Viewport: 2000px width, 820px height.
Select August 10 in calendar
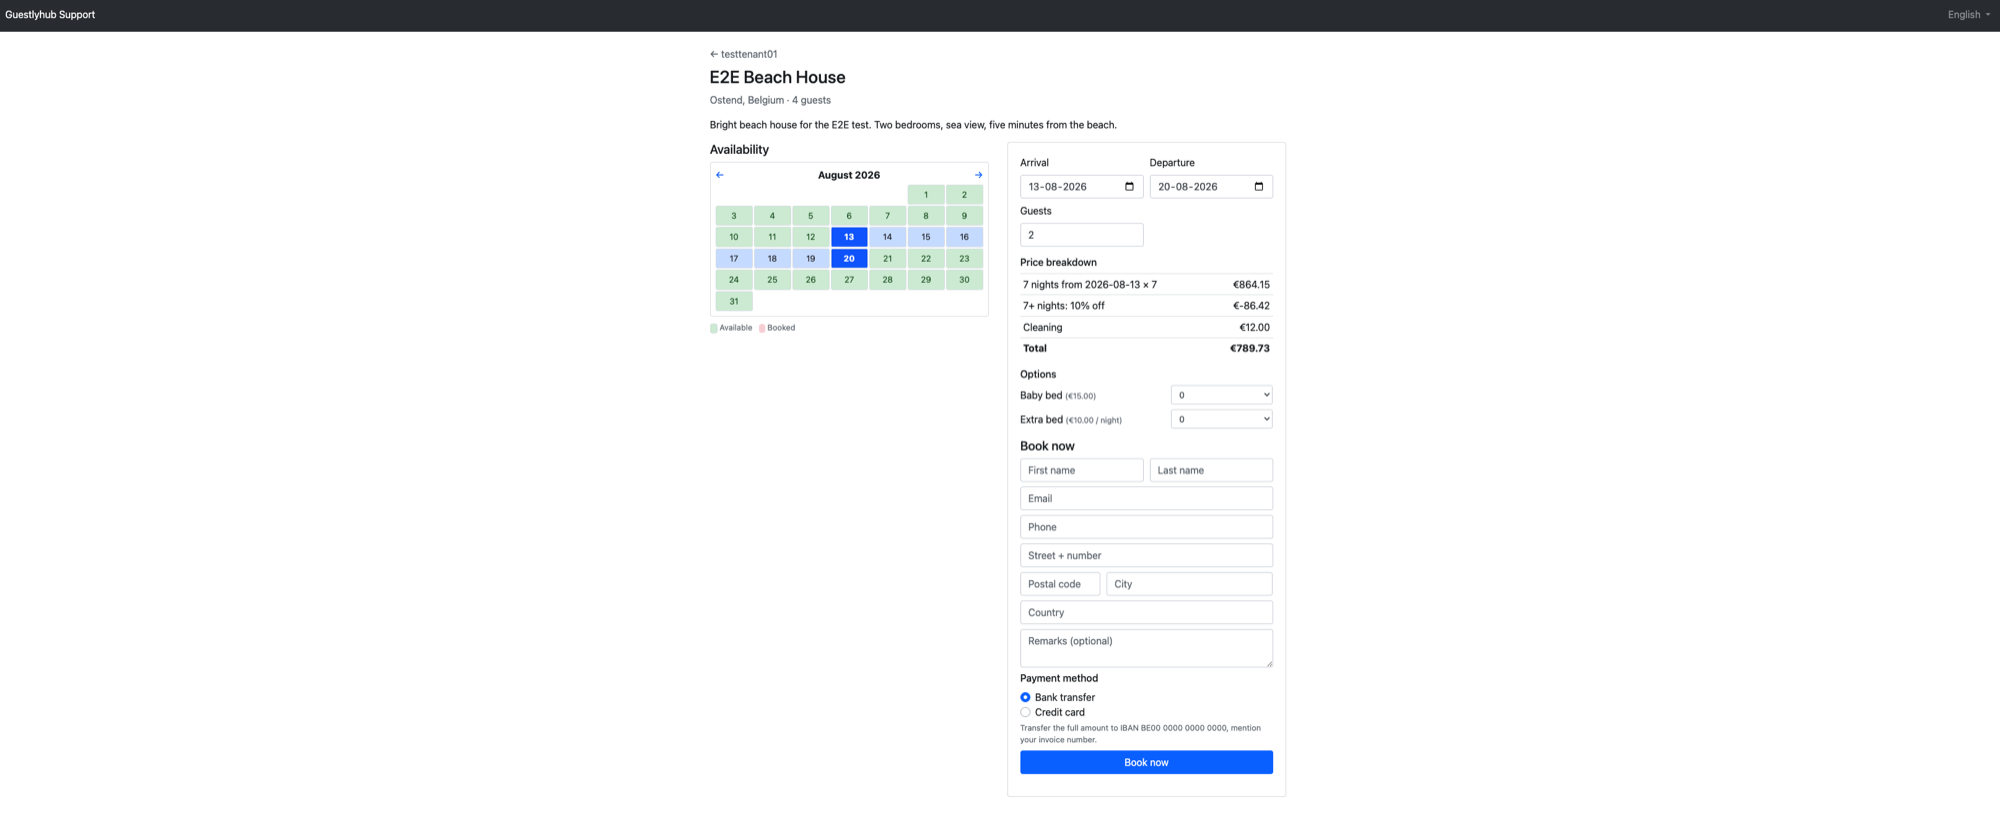pos(734,237)
